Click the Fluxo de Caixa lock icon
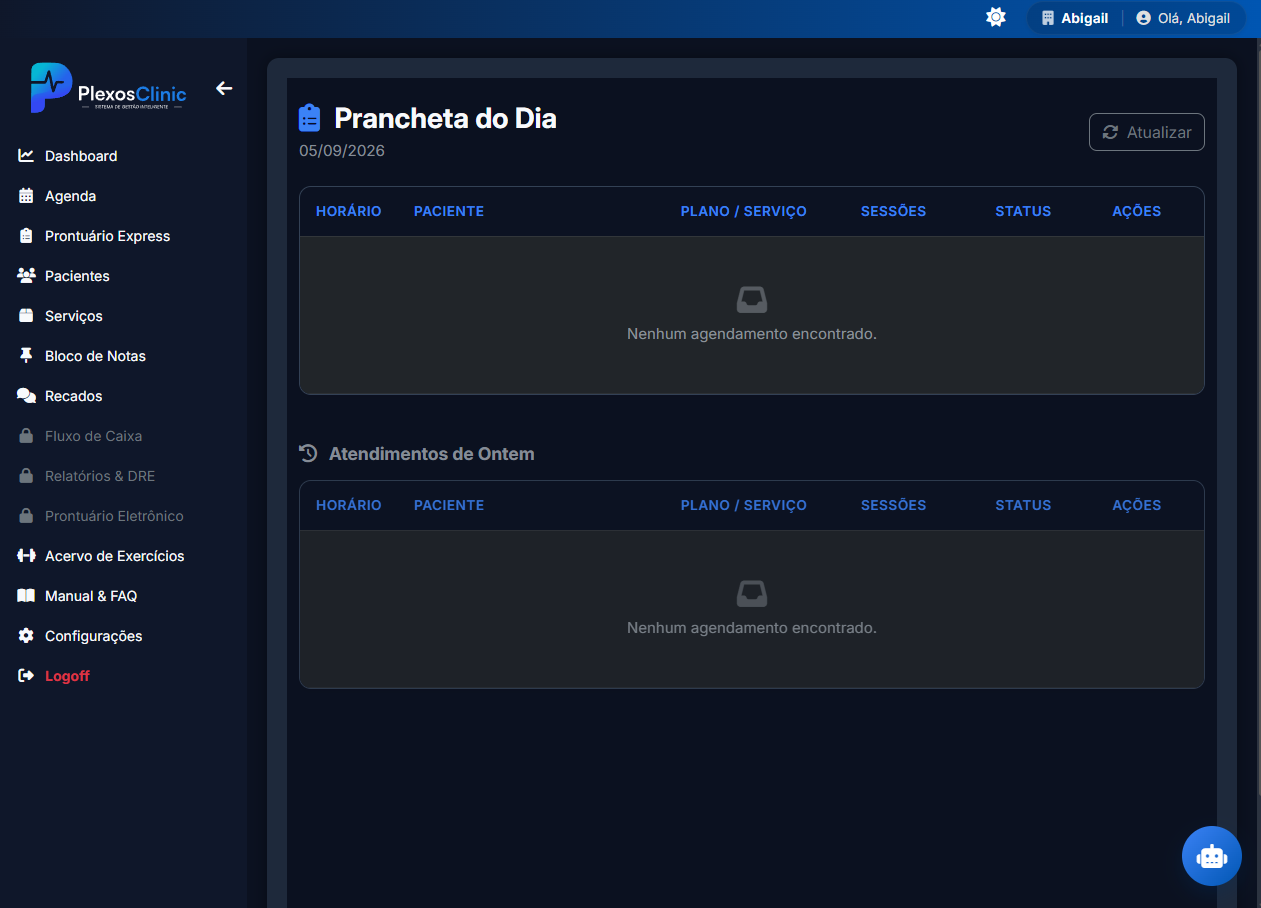Image resolution: width=1261 pixels, height=908 pixels. pyautogui.click(x=26, y=436)
